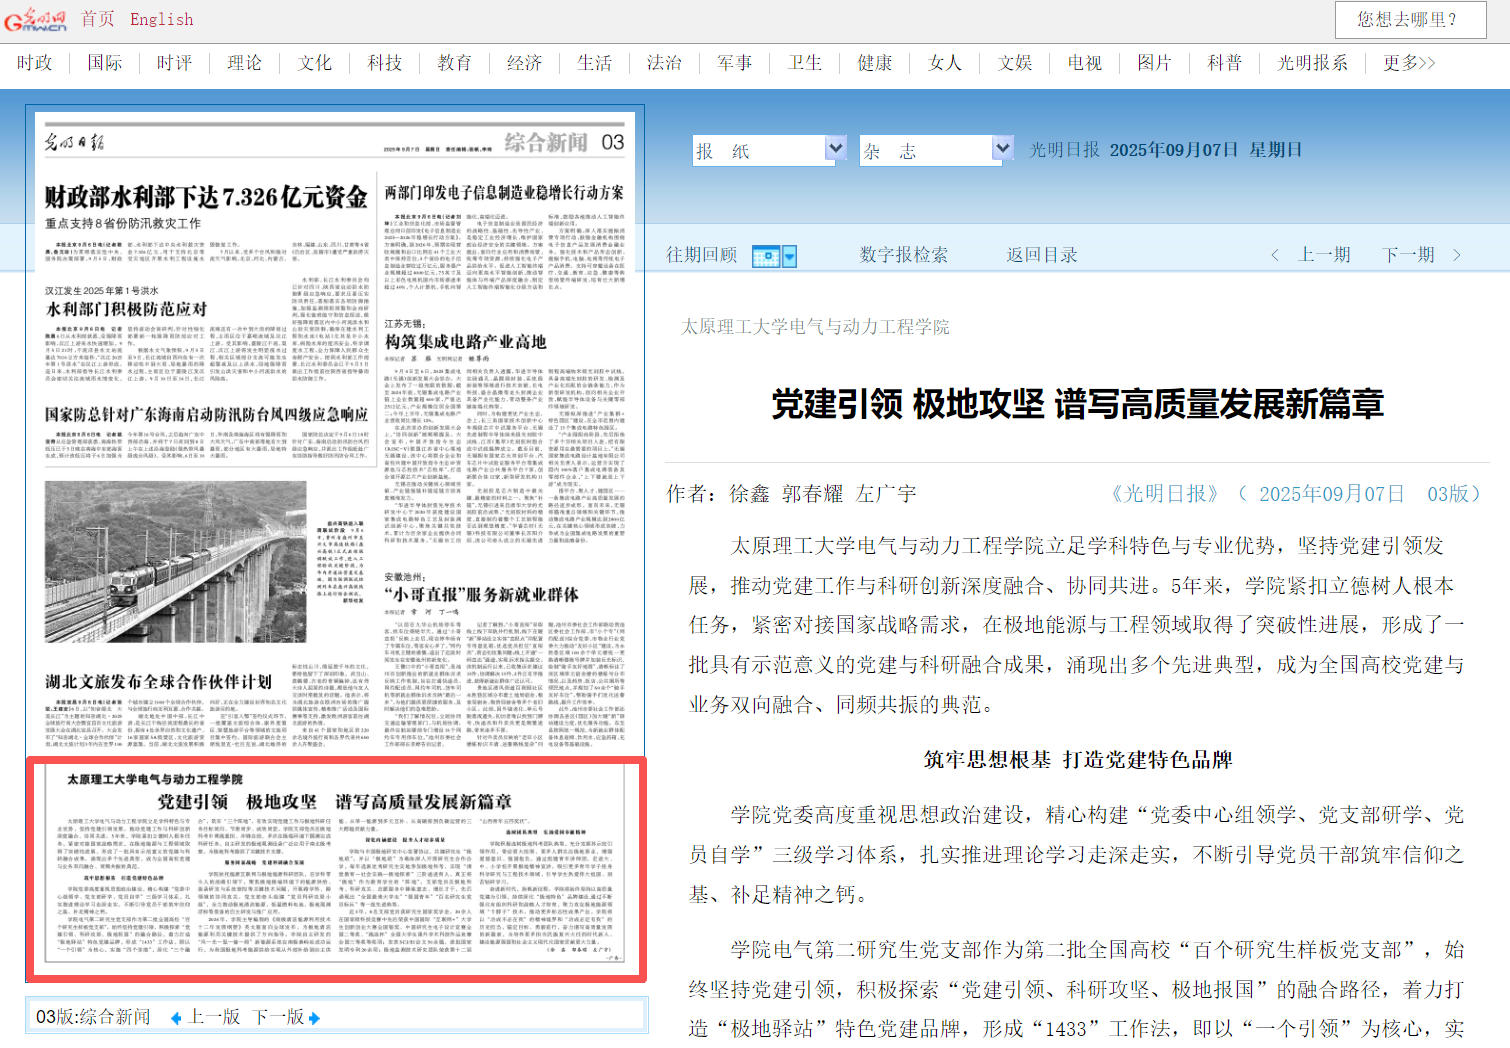Open the calendar icon beside 往期回顾
Viewport: 1510px width, 1048px height.
(765, 257)
